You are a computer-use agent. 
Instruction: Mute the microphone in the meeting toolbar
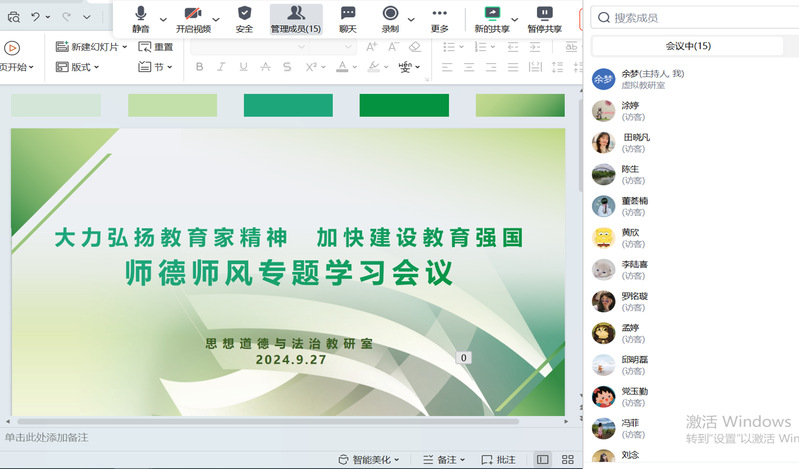140,17
